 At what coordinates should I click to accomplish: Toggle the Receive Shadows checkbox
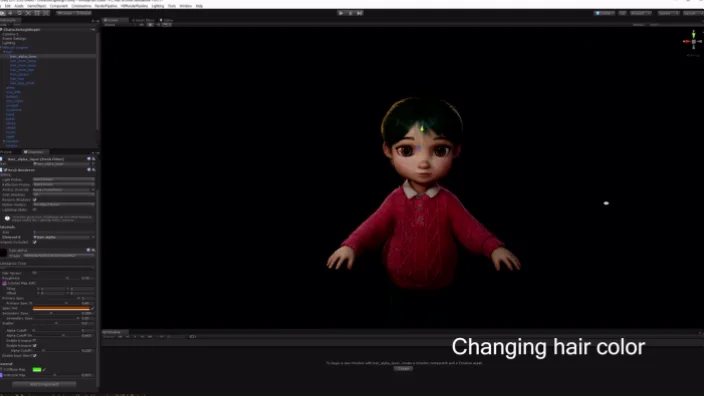tap(35, 200)
